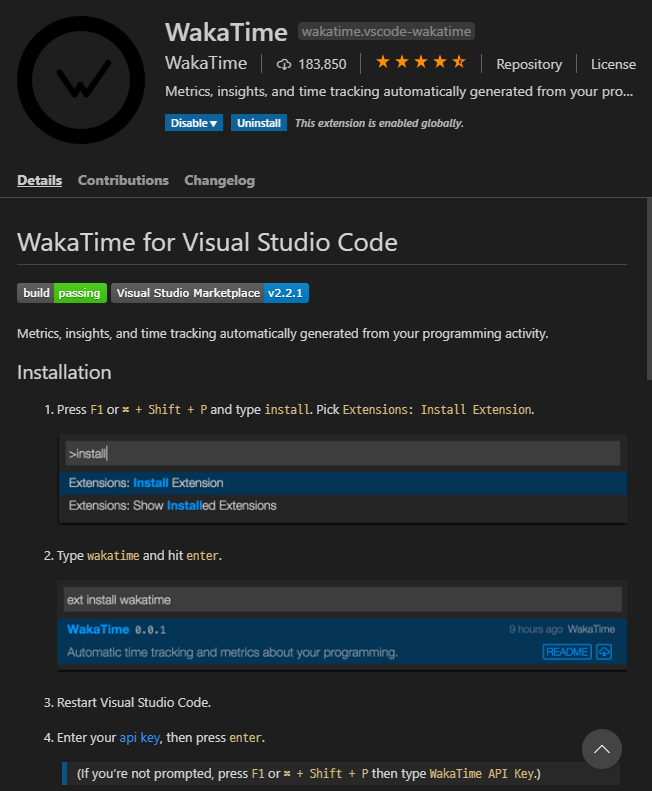Open the api key link
The height and width of the screenshot is (791, 652).
coord(140,738)
